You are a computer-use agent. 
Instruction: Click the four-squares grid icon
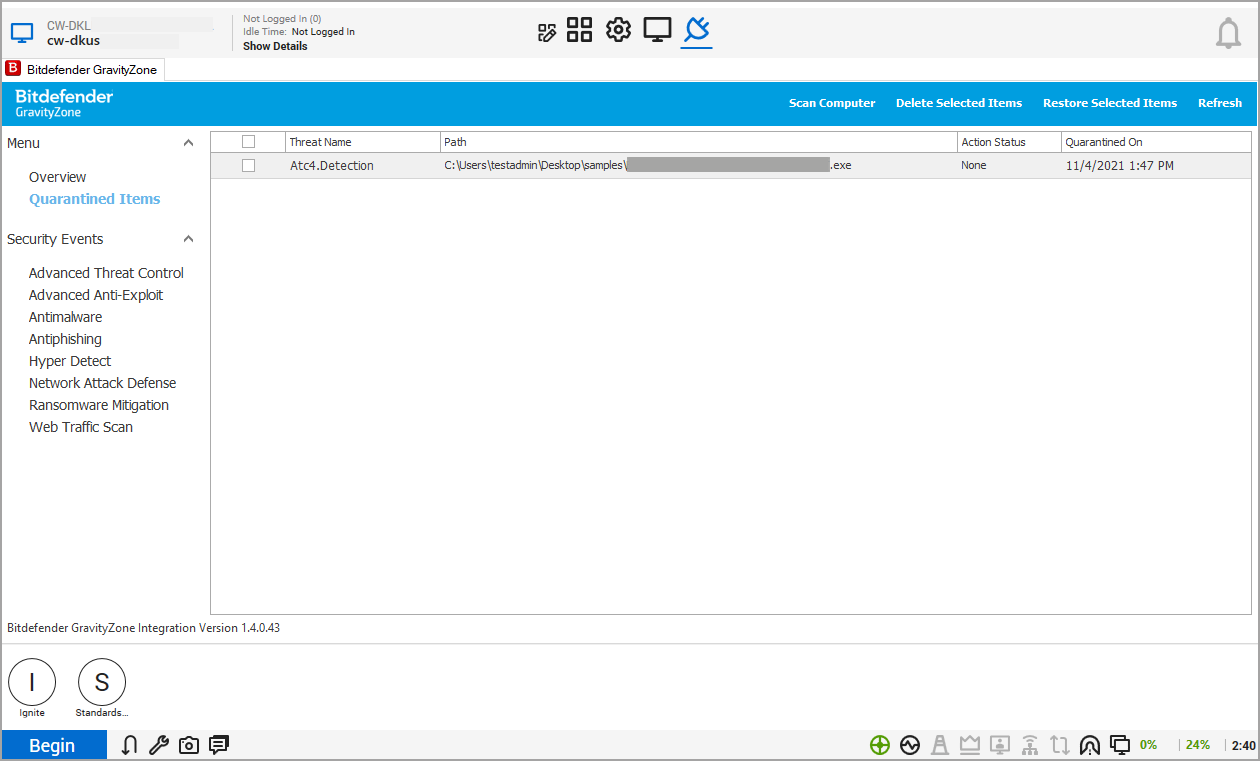[x=580, y=30]
